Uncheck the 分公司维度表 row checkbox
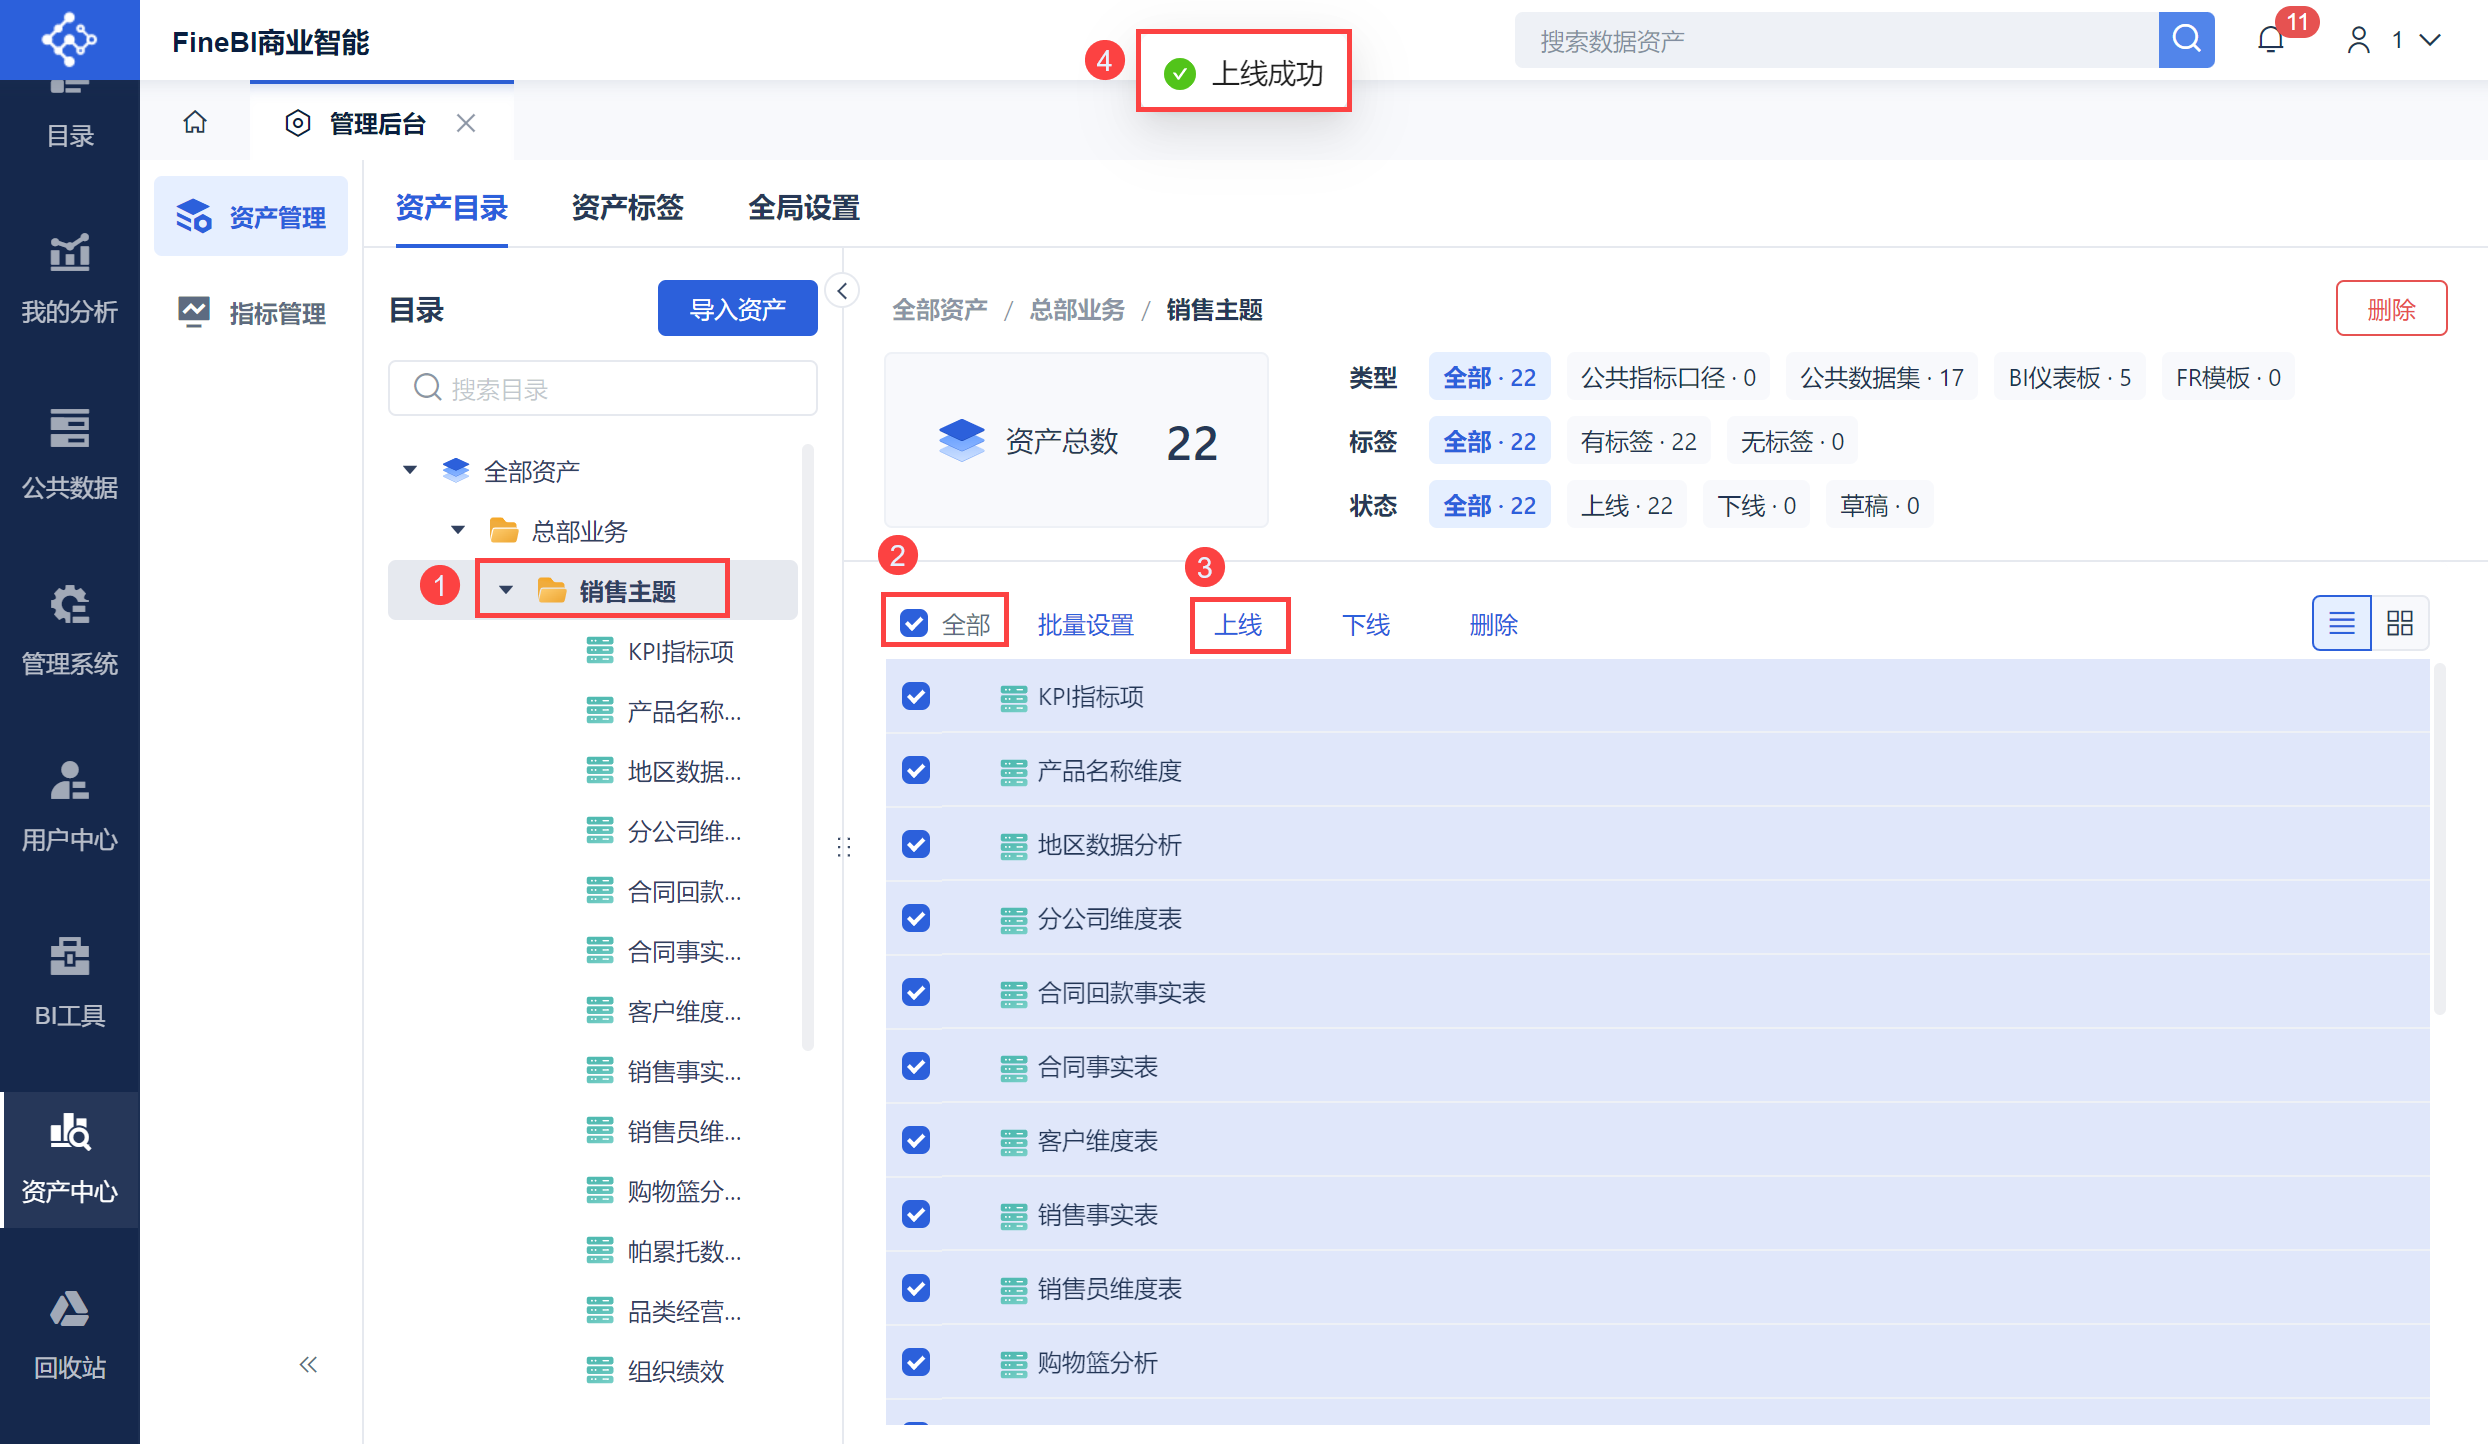2488x1444 pixels. pos(916,918)
